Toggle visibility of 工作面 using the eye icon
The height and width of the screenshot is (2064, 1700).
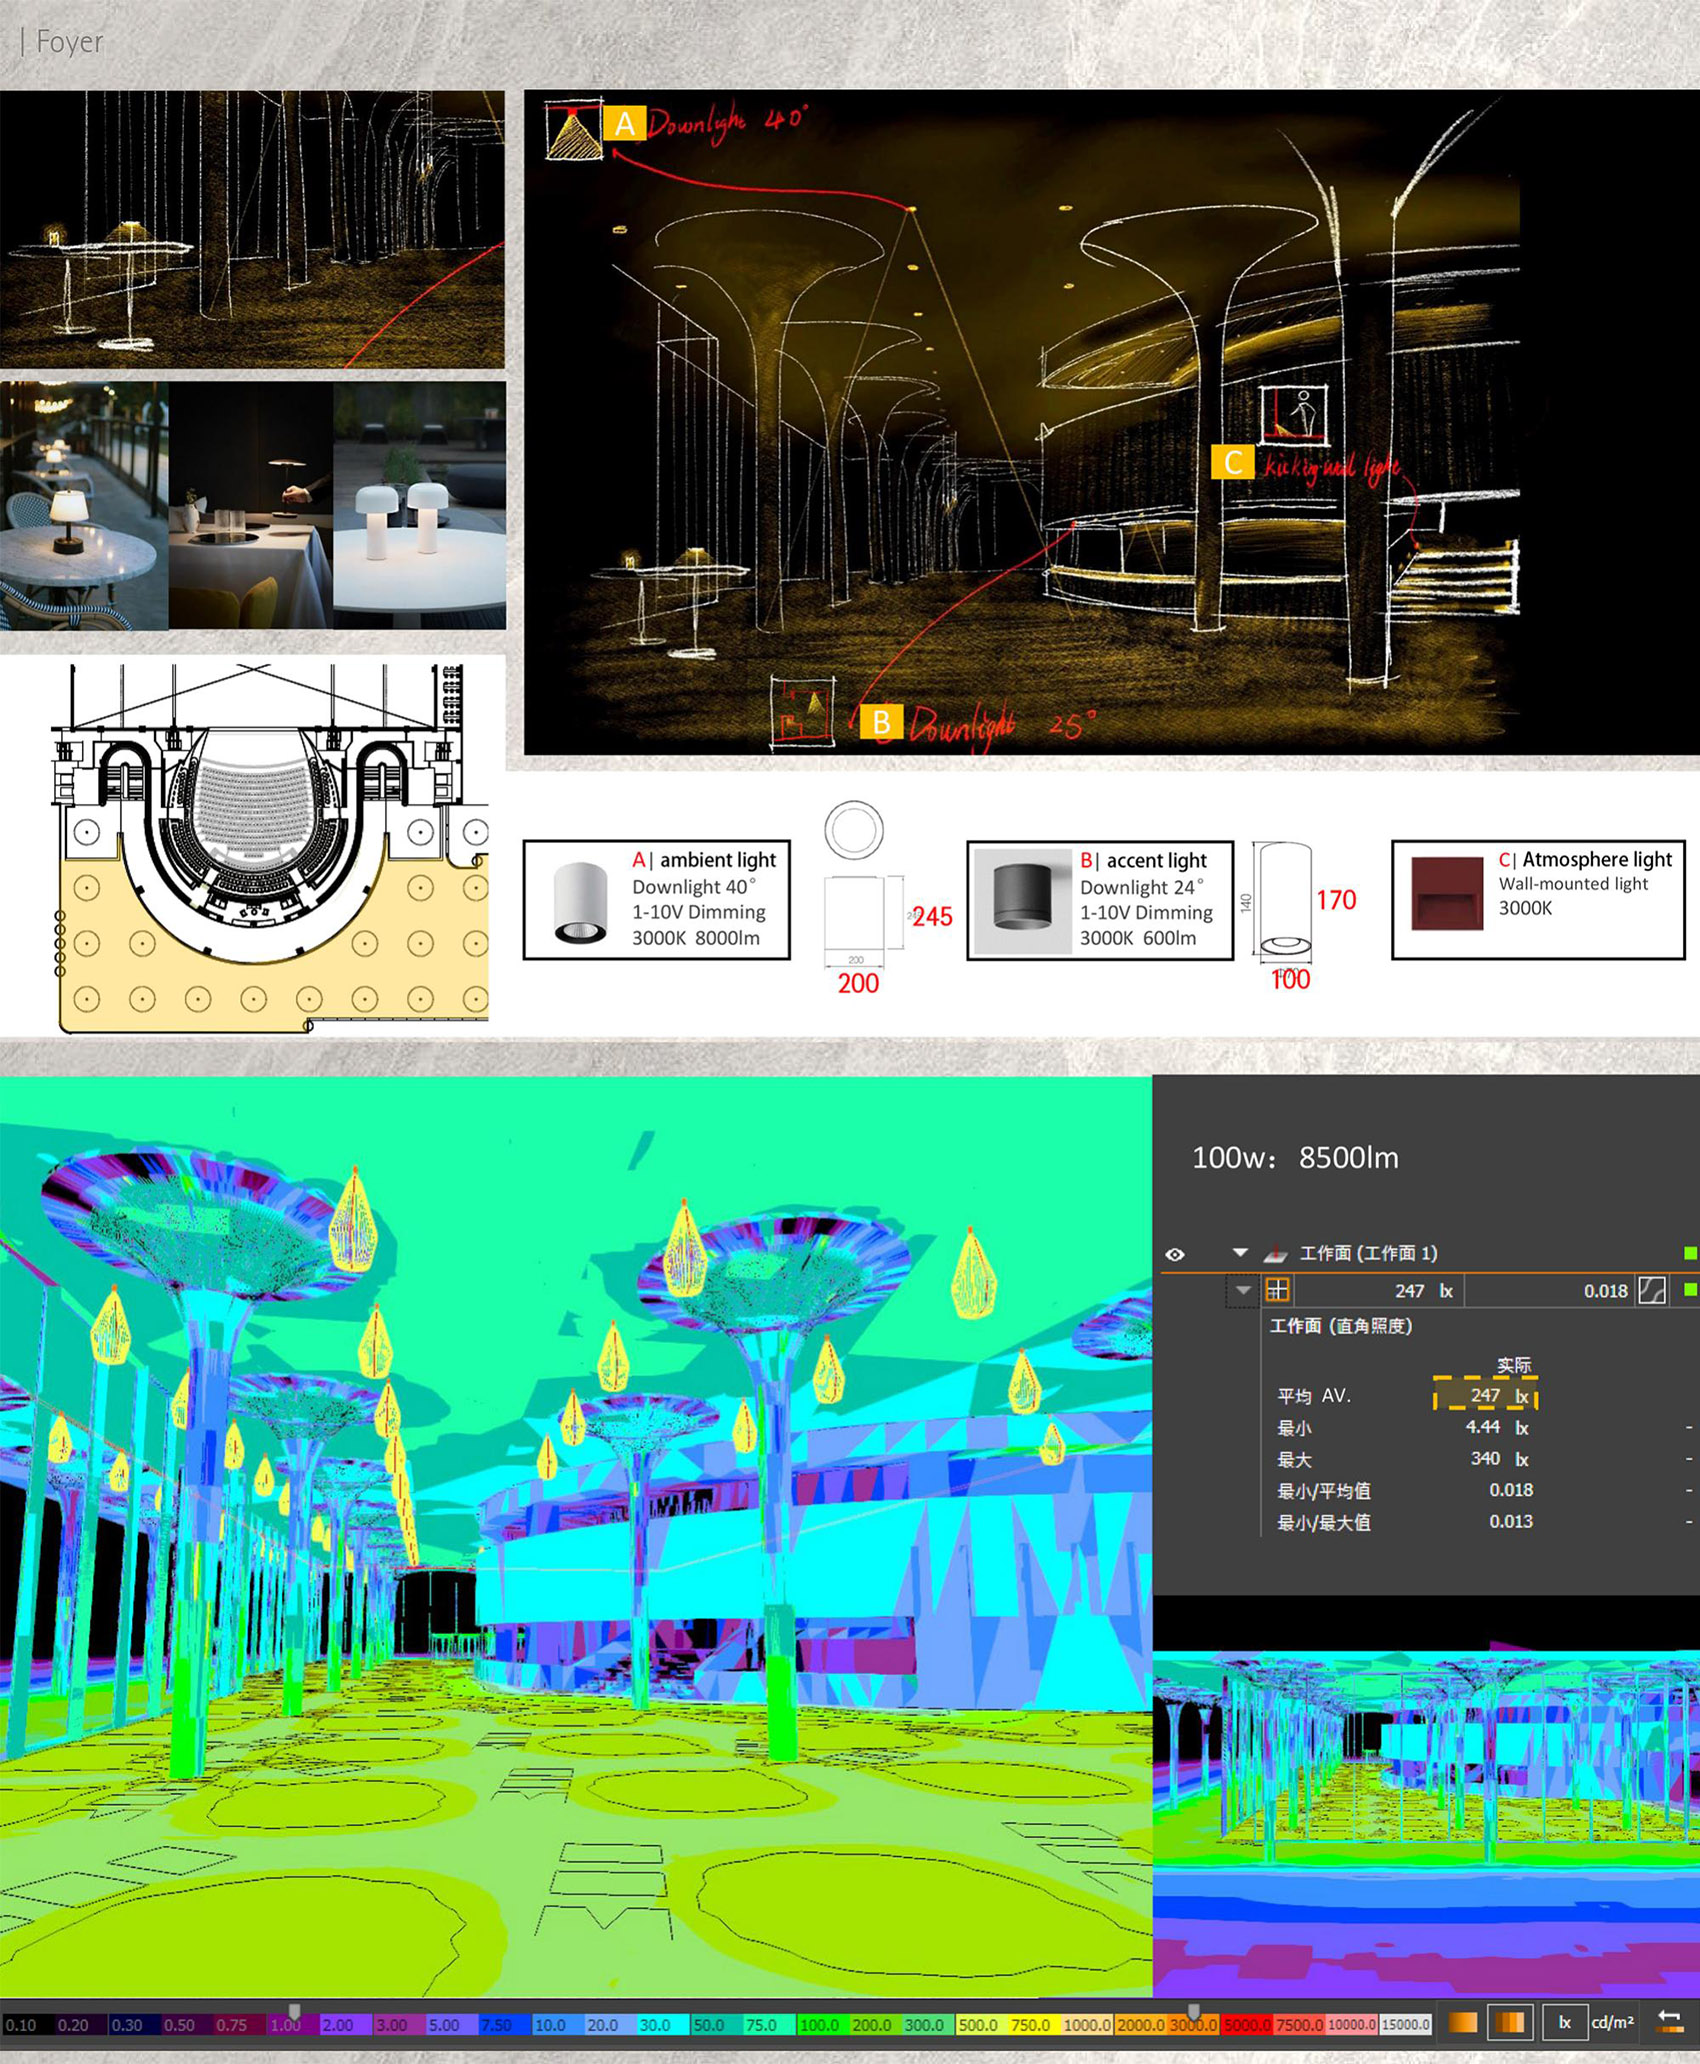[x=1174, y=1255]
